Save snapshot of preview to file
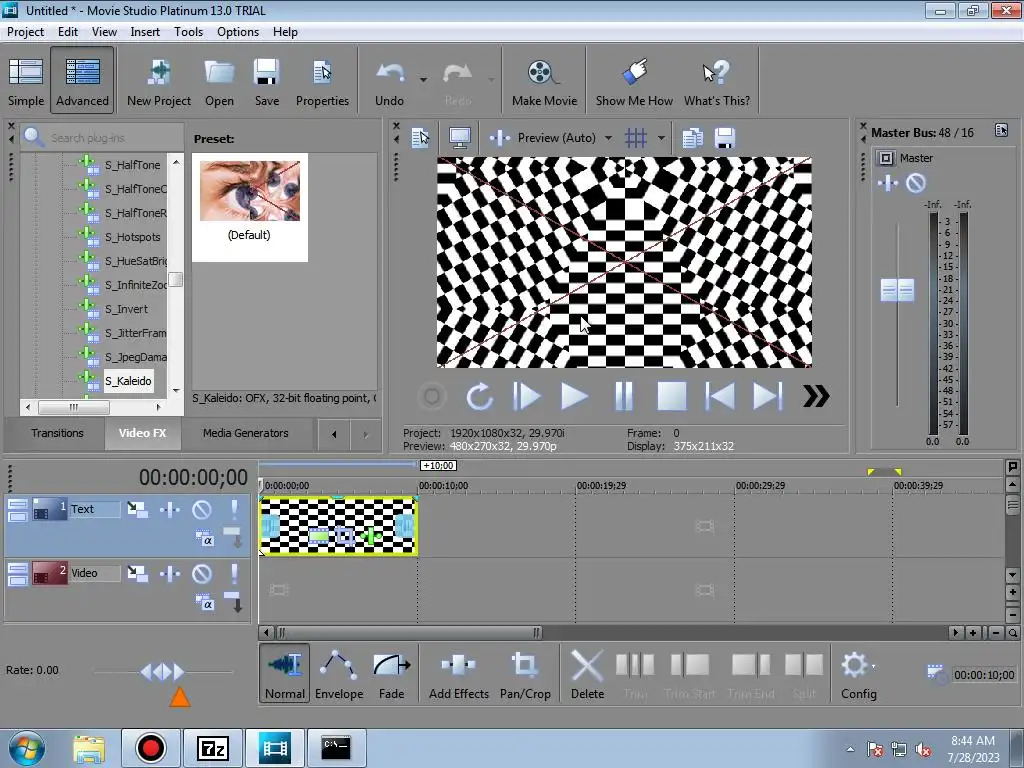Screen dimensions: 1024x768 (725, 138)
